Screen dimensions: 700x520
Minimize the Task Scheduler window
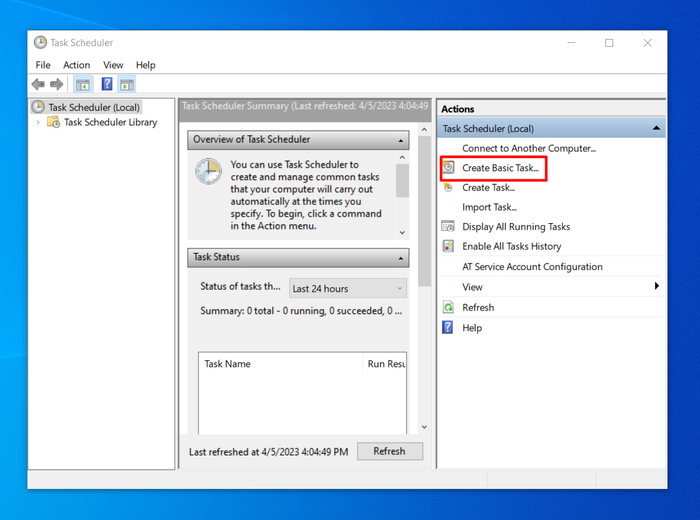click(571, 43)
